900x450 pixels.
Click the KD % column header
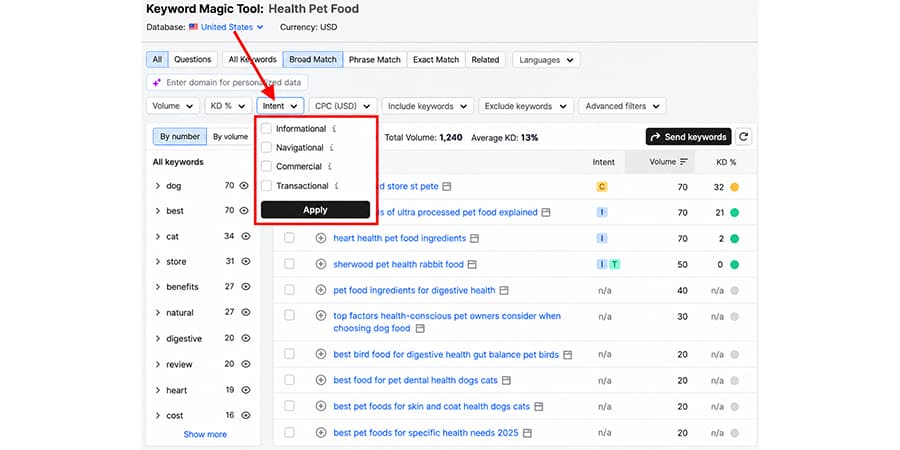point(726,162)
